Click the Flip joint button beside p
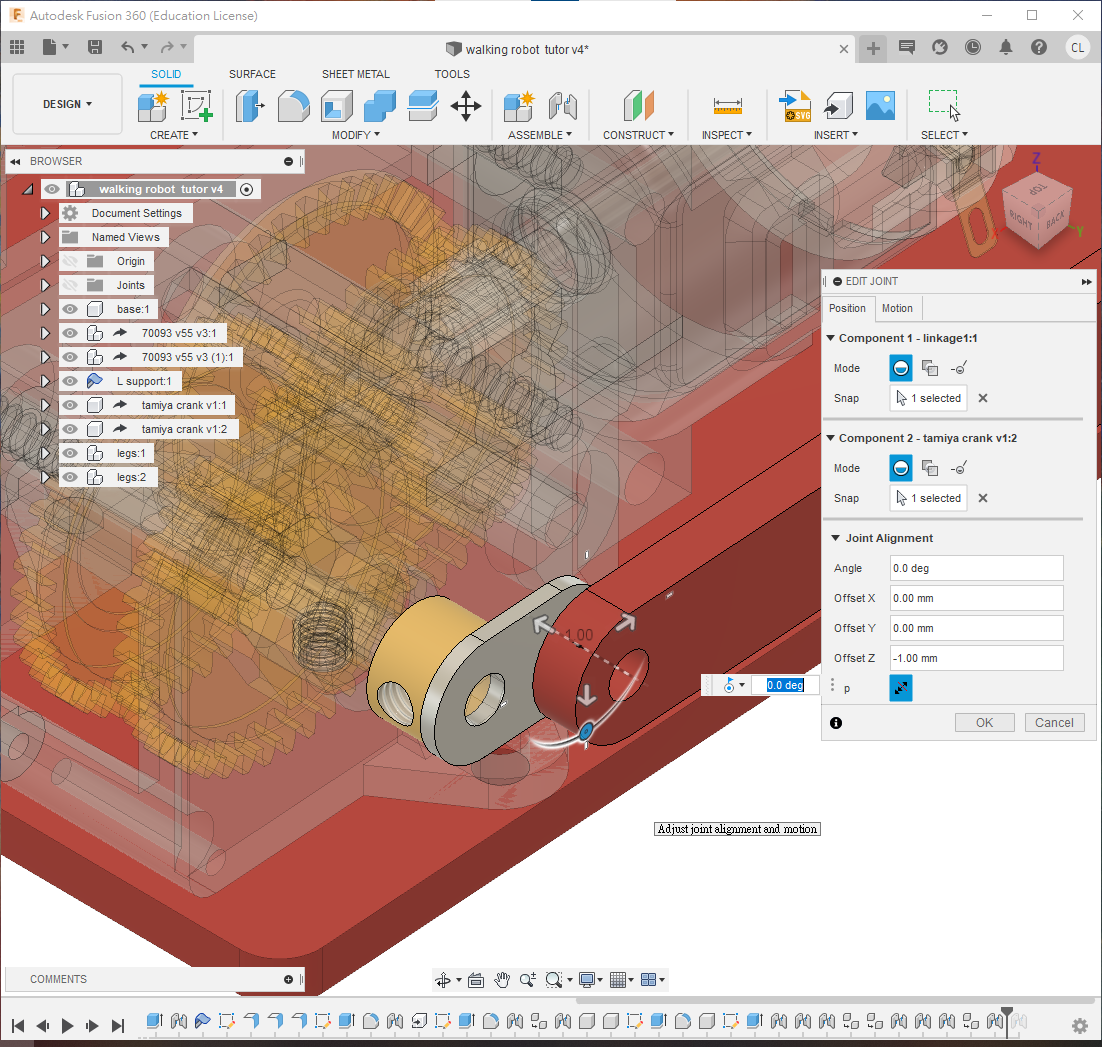 [x=900, y=688]
